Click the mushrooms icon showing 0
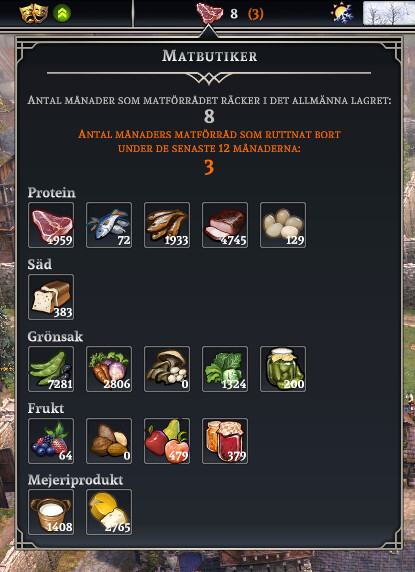Screen dimensions: 415x572 [x=167, y=369]
